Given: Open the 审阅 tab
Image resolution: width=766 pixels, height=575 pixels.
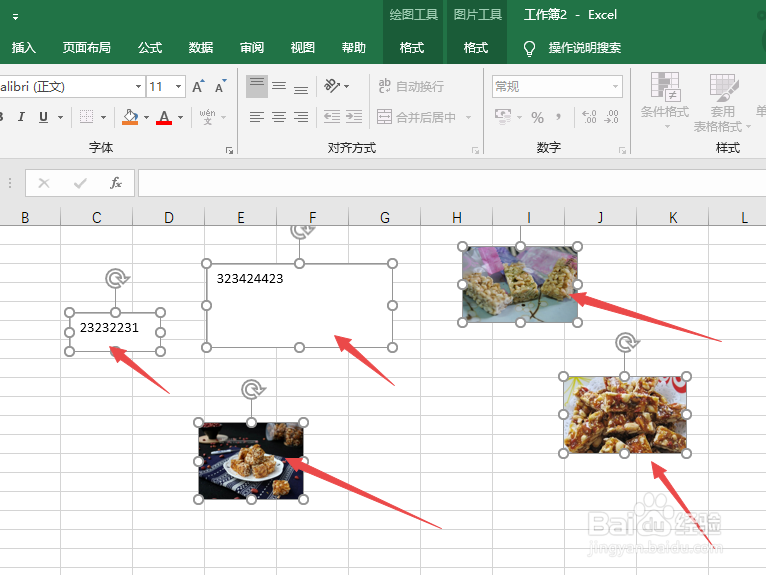Looking at the screenshot, I should click(252, 47).
